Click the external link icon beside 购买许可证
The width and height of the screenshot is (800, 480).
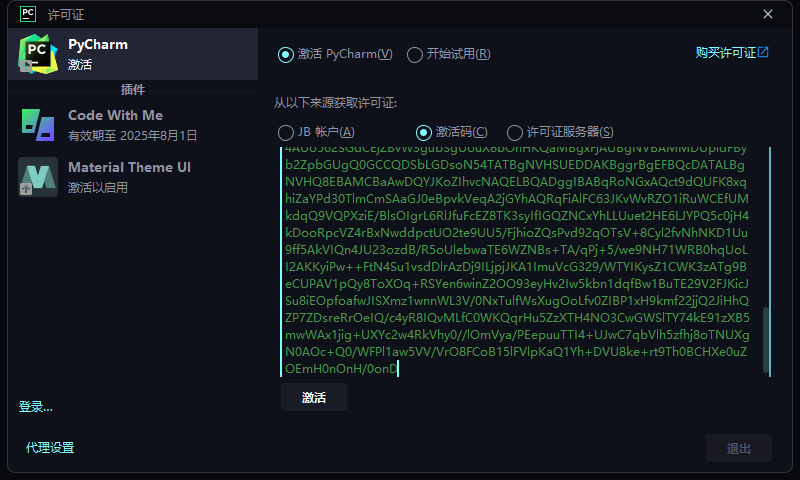(x=763, y=52)
